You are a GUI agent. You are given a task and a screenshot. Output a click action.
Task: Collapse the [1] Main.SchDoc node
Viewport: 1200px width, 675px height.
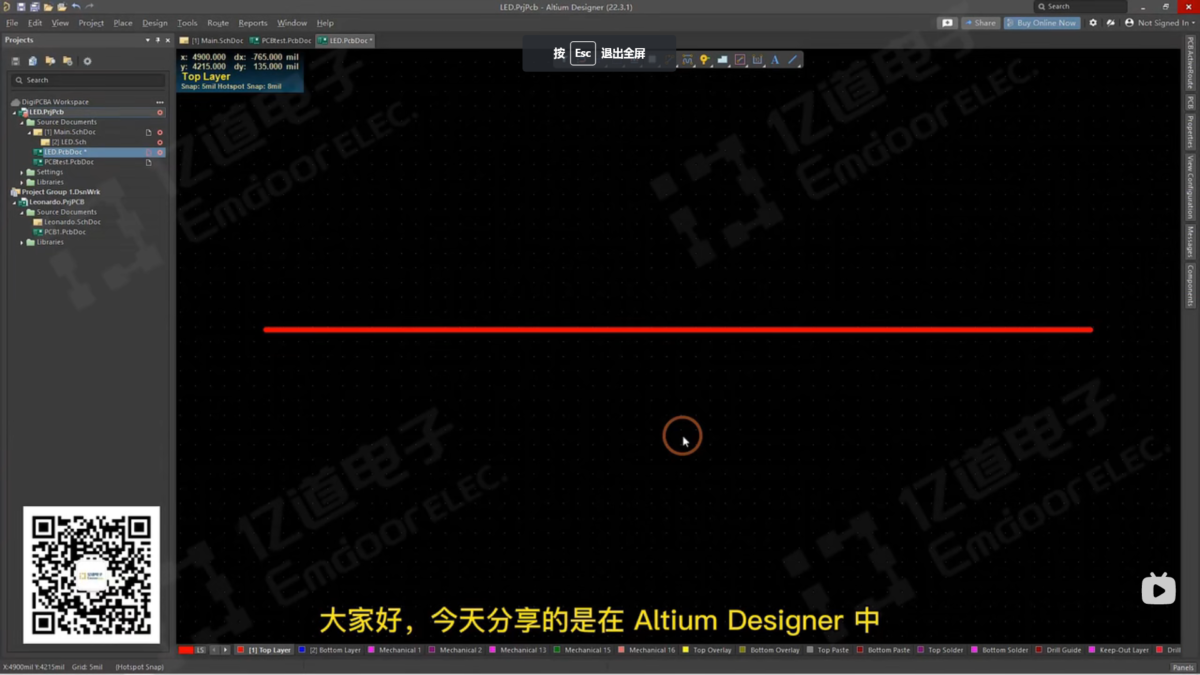29,132
